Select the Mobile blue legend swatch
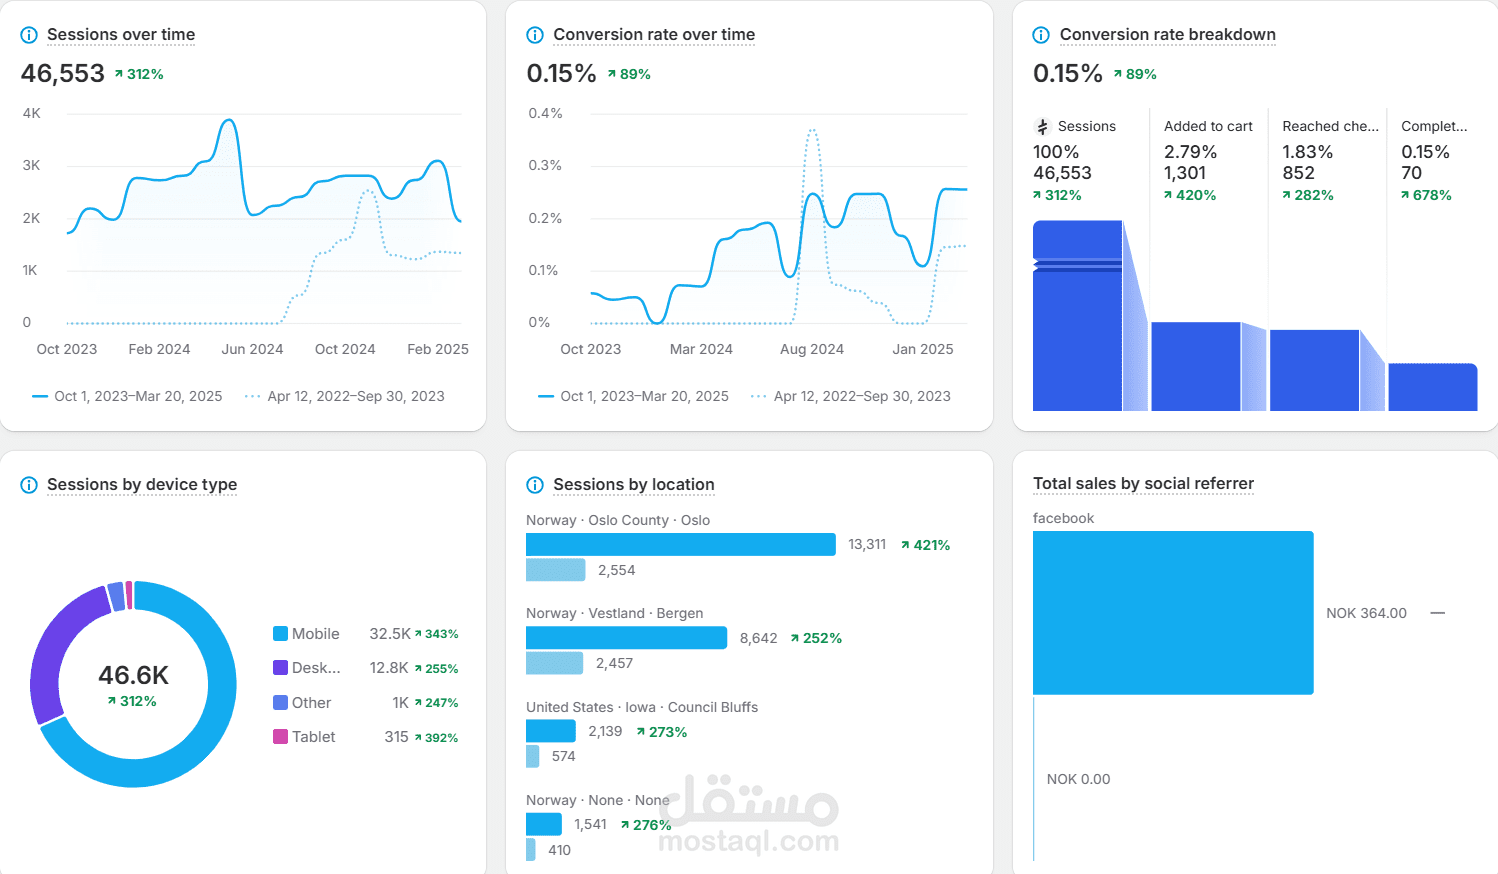Image resolution: width=1498 pixels, height=874 pixels. click(x=281, y=634)
